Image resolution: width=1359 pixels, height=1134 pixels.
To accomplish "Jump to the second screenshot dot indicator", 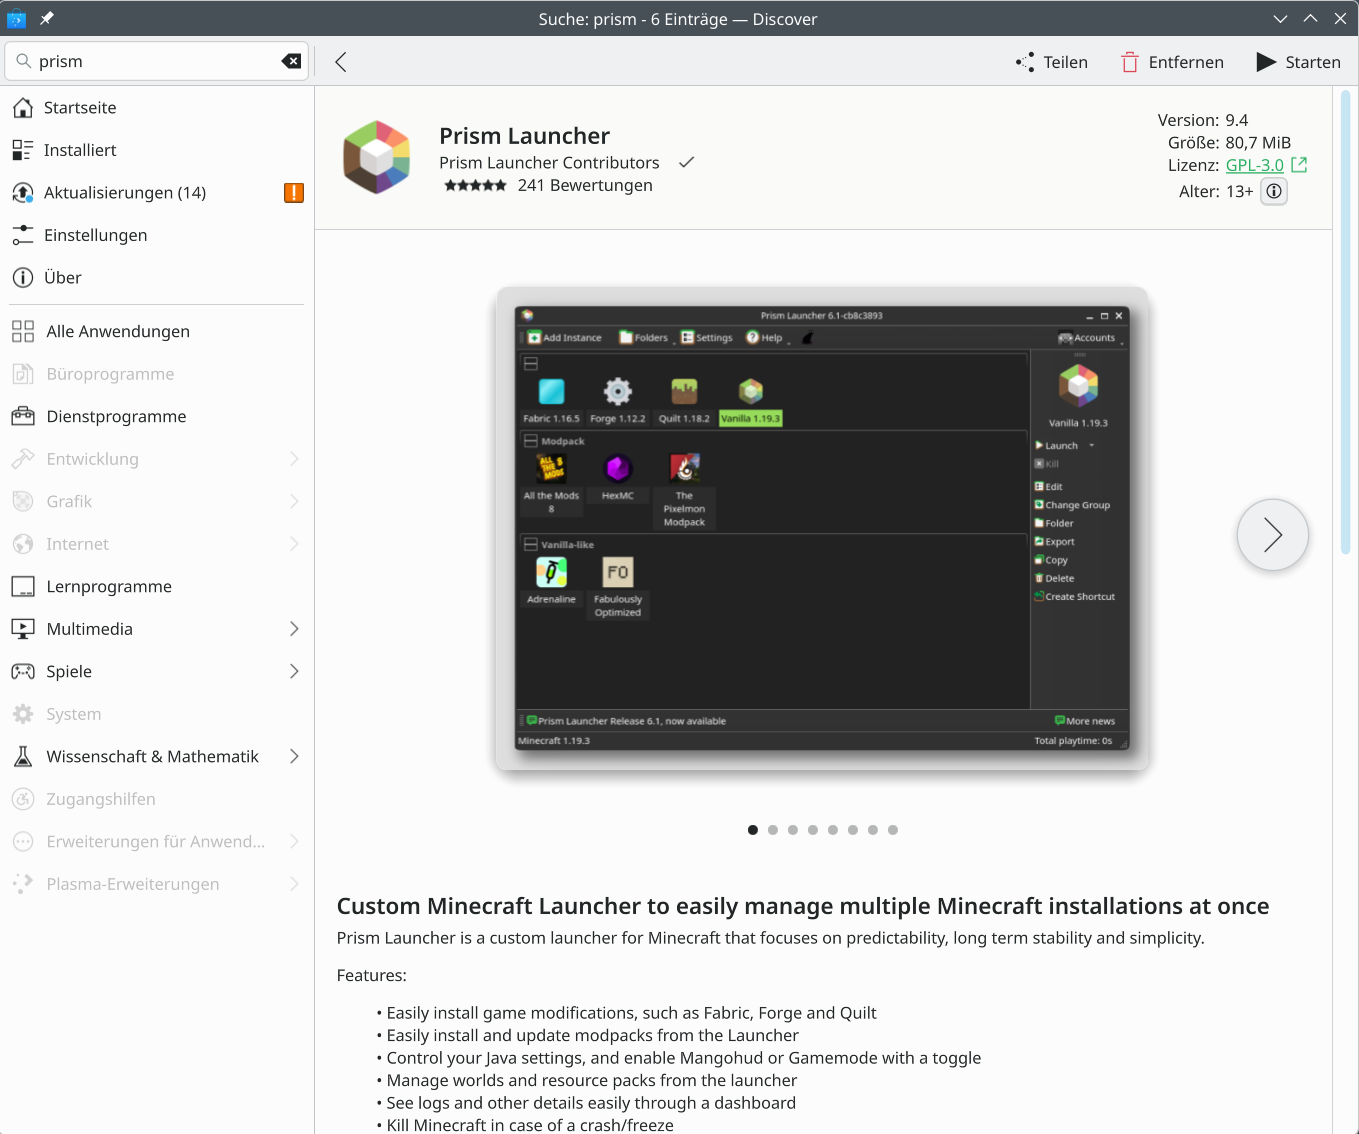I will [x=773, y=830].
